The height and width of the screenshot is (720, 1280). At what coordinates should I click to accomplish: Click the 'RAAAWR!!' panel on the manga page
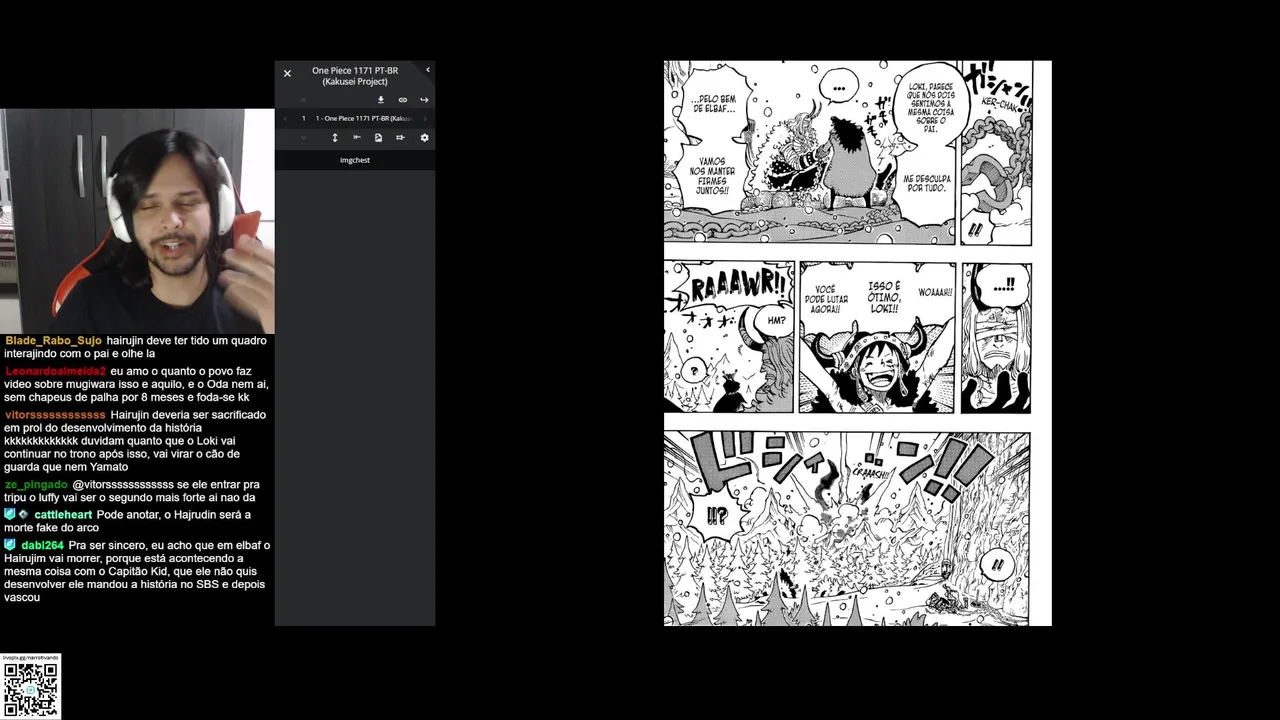(729, 337)
